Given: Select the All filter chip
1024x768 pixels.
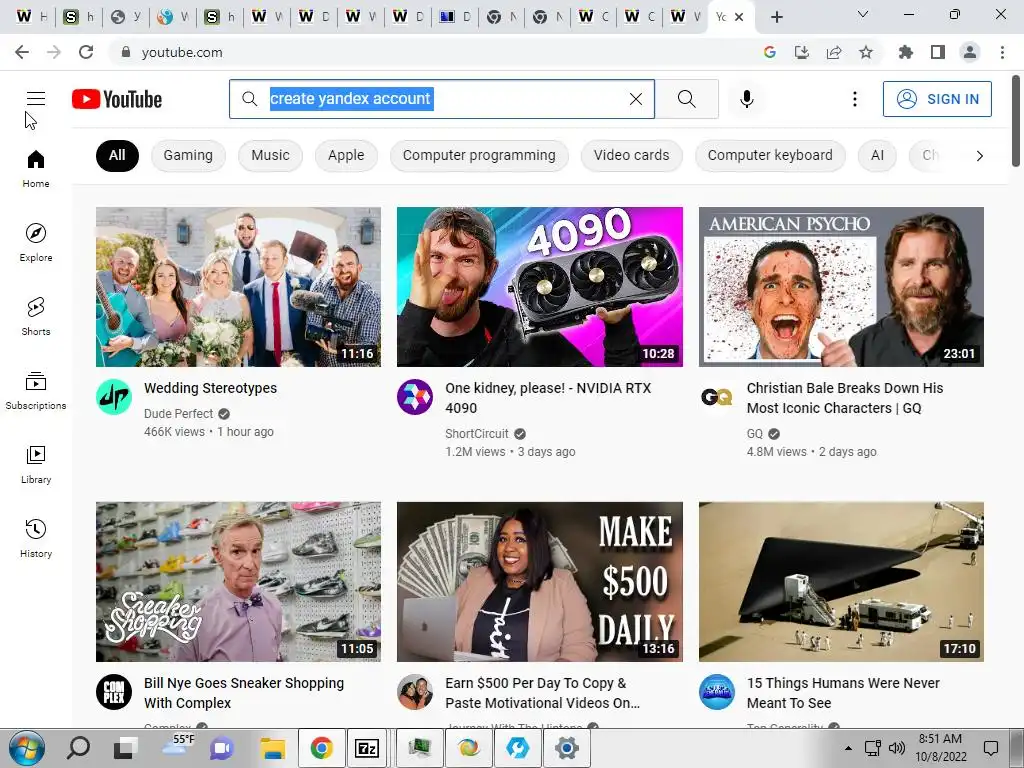Looking at the screenshot, I should pos(117,155).
